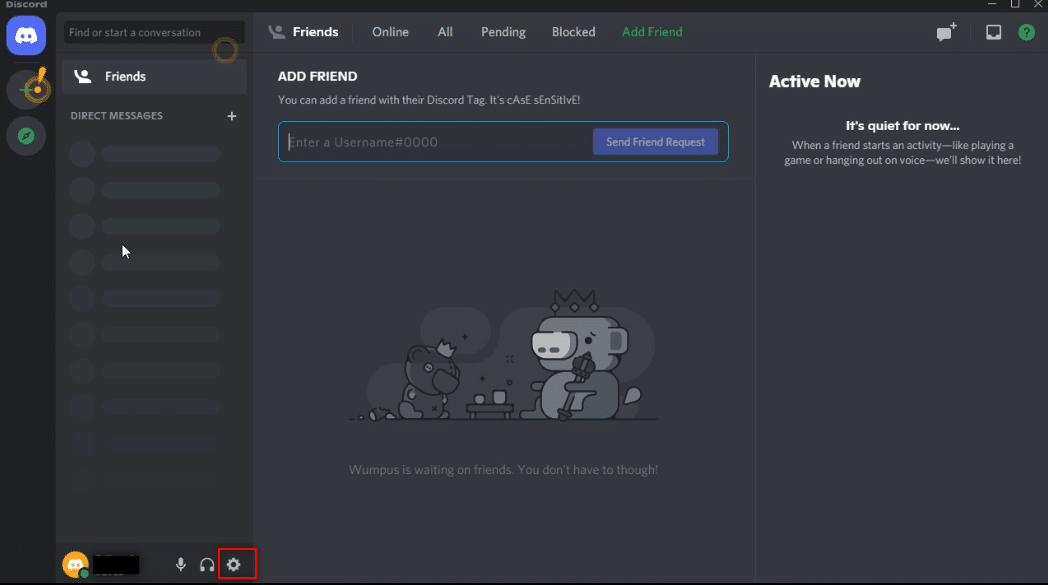Deafen using the headphones icon
The image size is (1048, 585).
207,565
